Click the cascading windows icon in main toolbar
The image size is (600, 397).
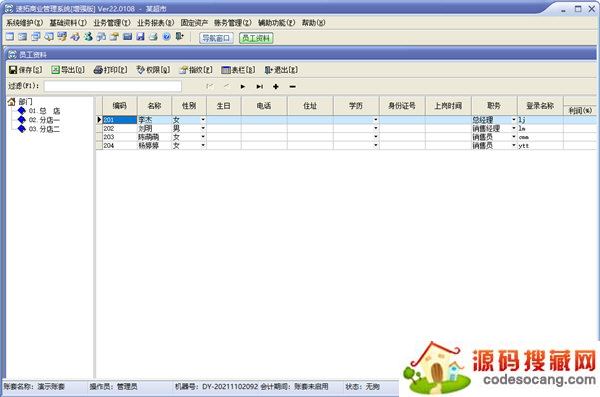(36, 37)
